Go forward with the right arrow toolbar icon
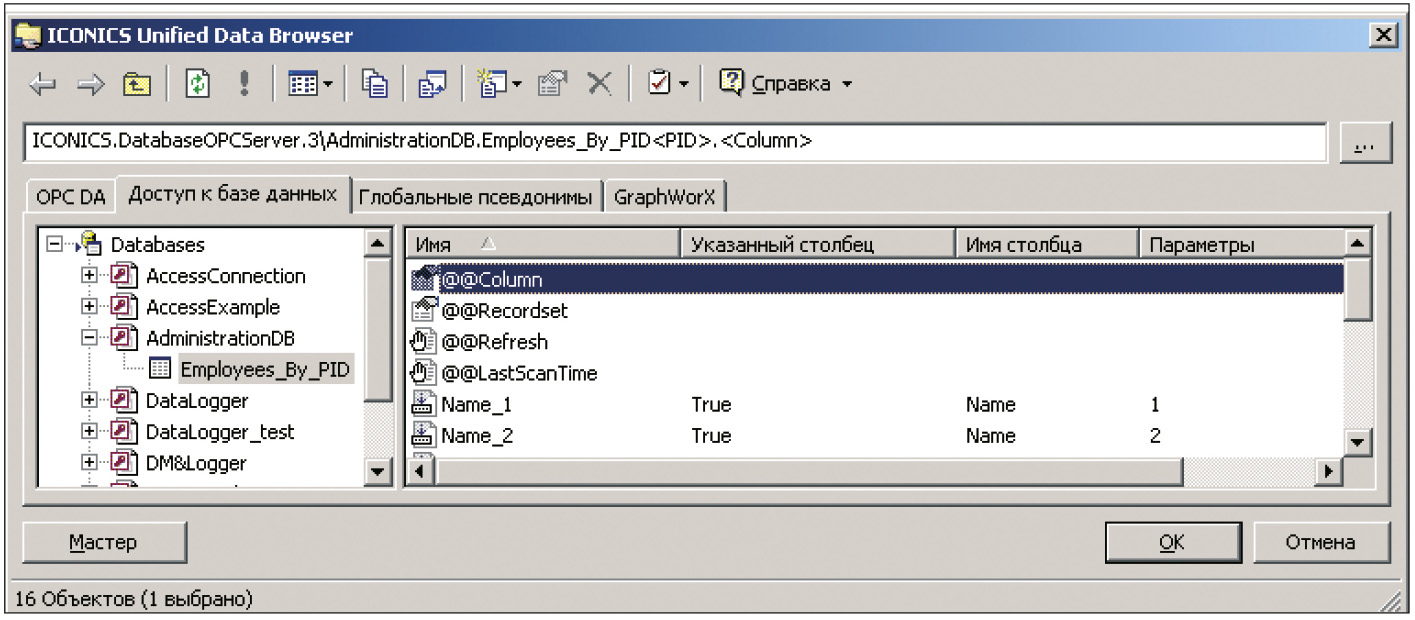Viewport: 1415px width, 620px height. pos(90,85)
